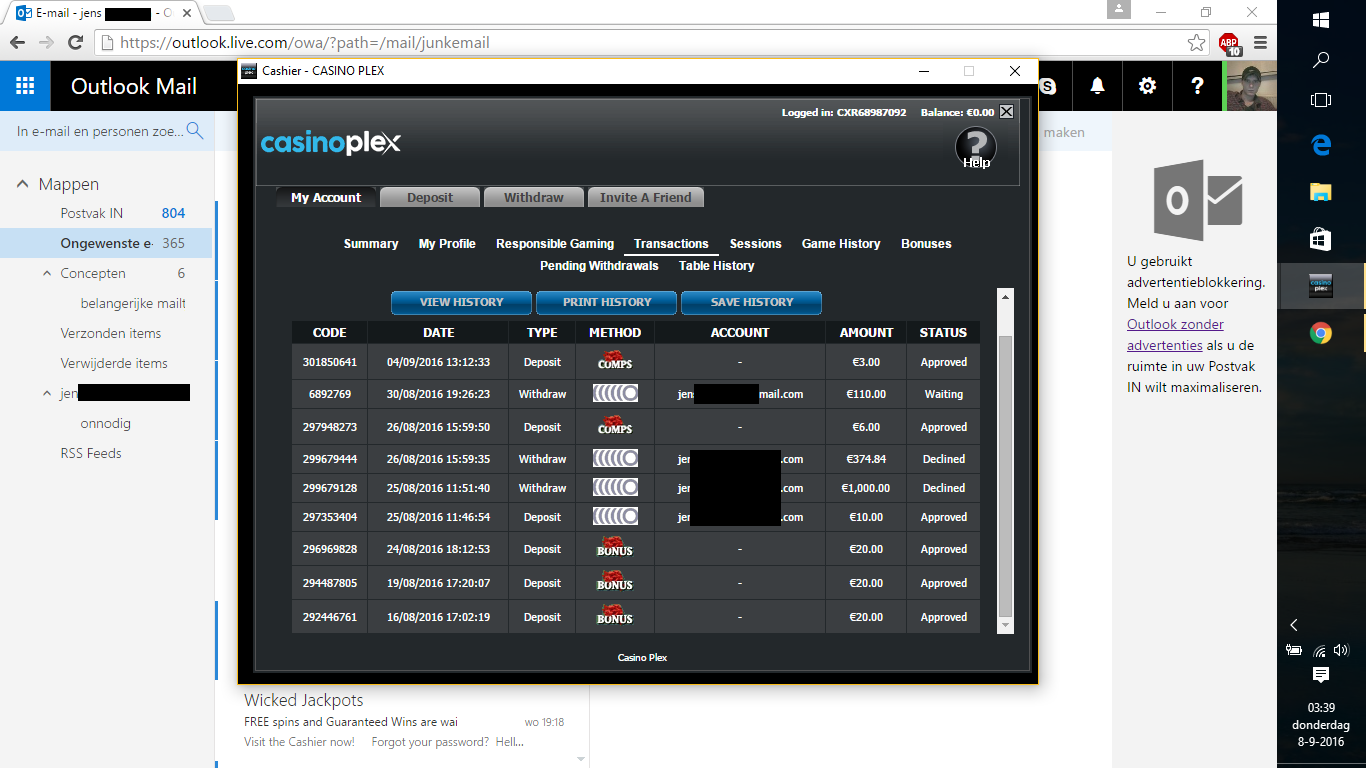
Task: Open Task View on the taskbar
Action: pos(1321,100)
